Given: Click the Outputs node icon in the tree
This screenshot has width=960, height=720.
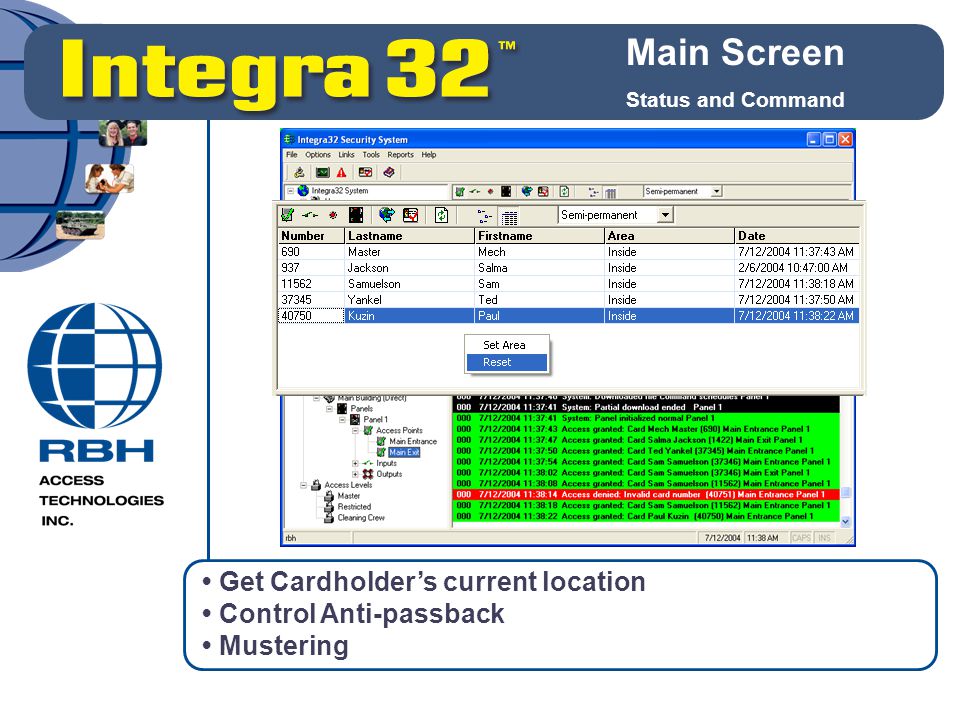Looking at the screenshot, I should pyautogui.click(x=368, y=474).
